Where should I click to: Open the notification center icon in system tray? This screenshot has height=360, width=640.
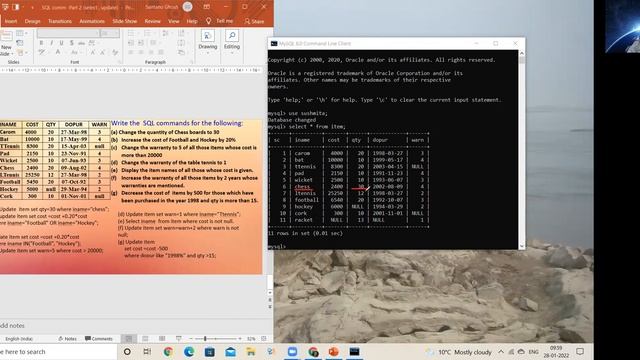pos(580,352)
